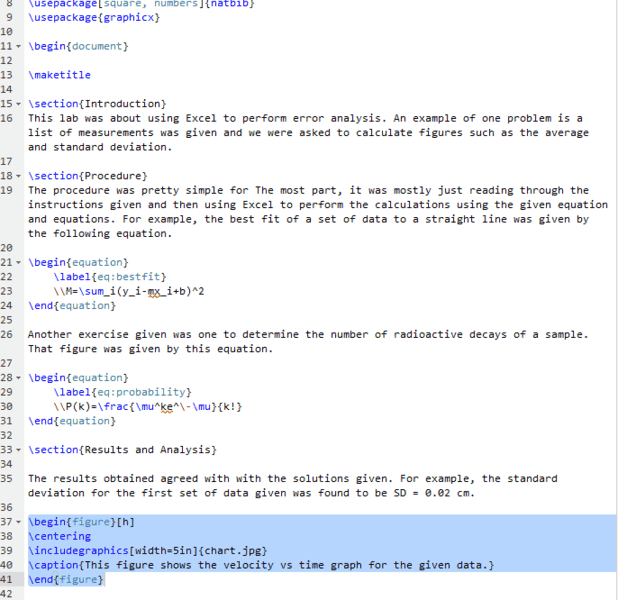
Task: Click the \caption text in the figure
Action: point(261,565)
